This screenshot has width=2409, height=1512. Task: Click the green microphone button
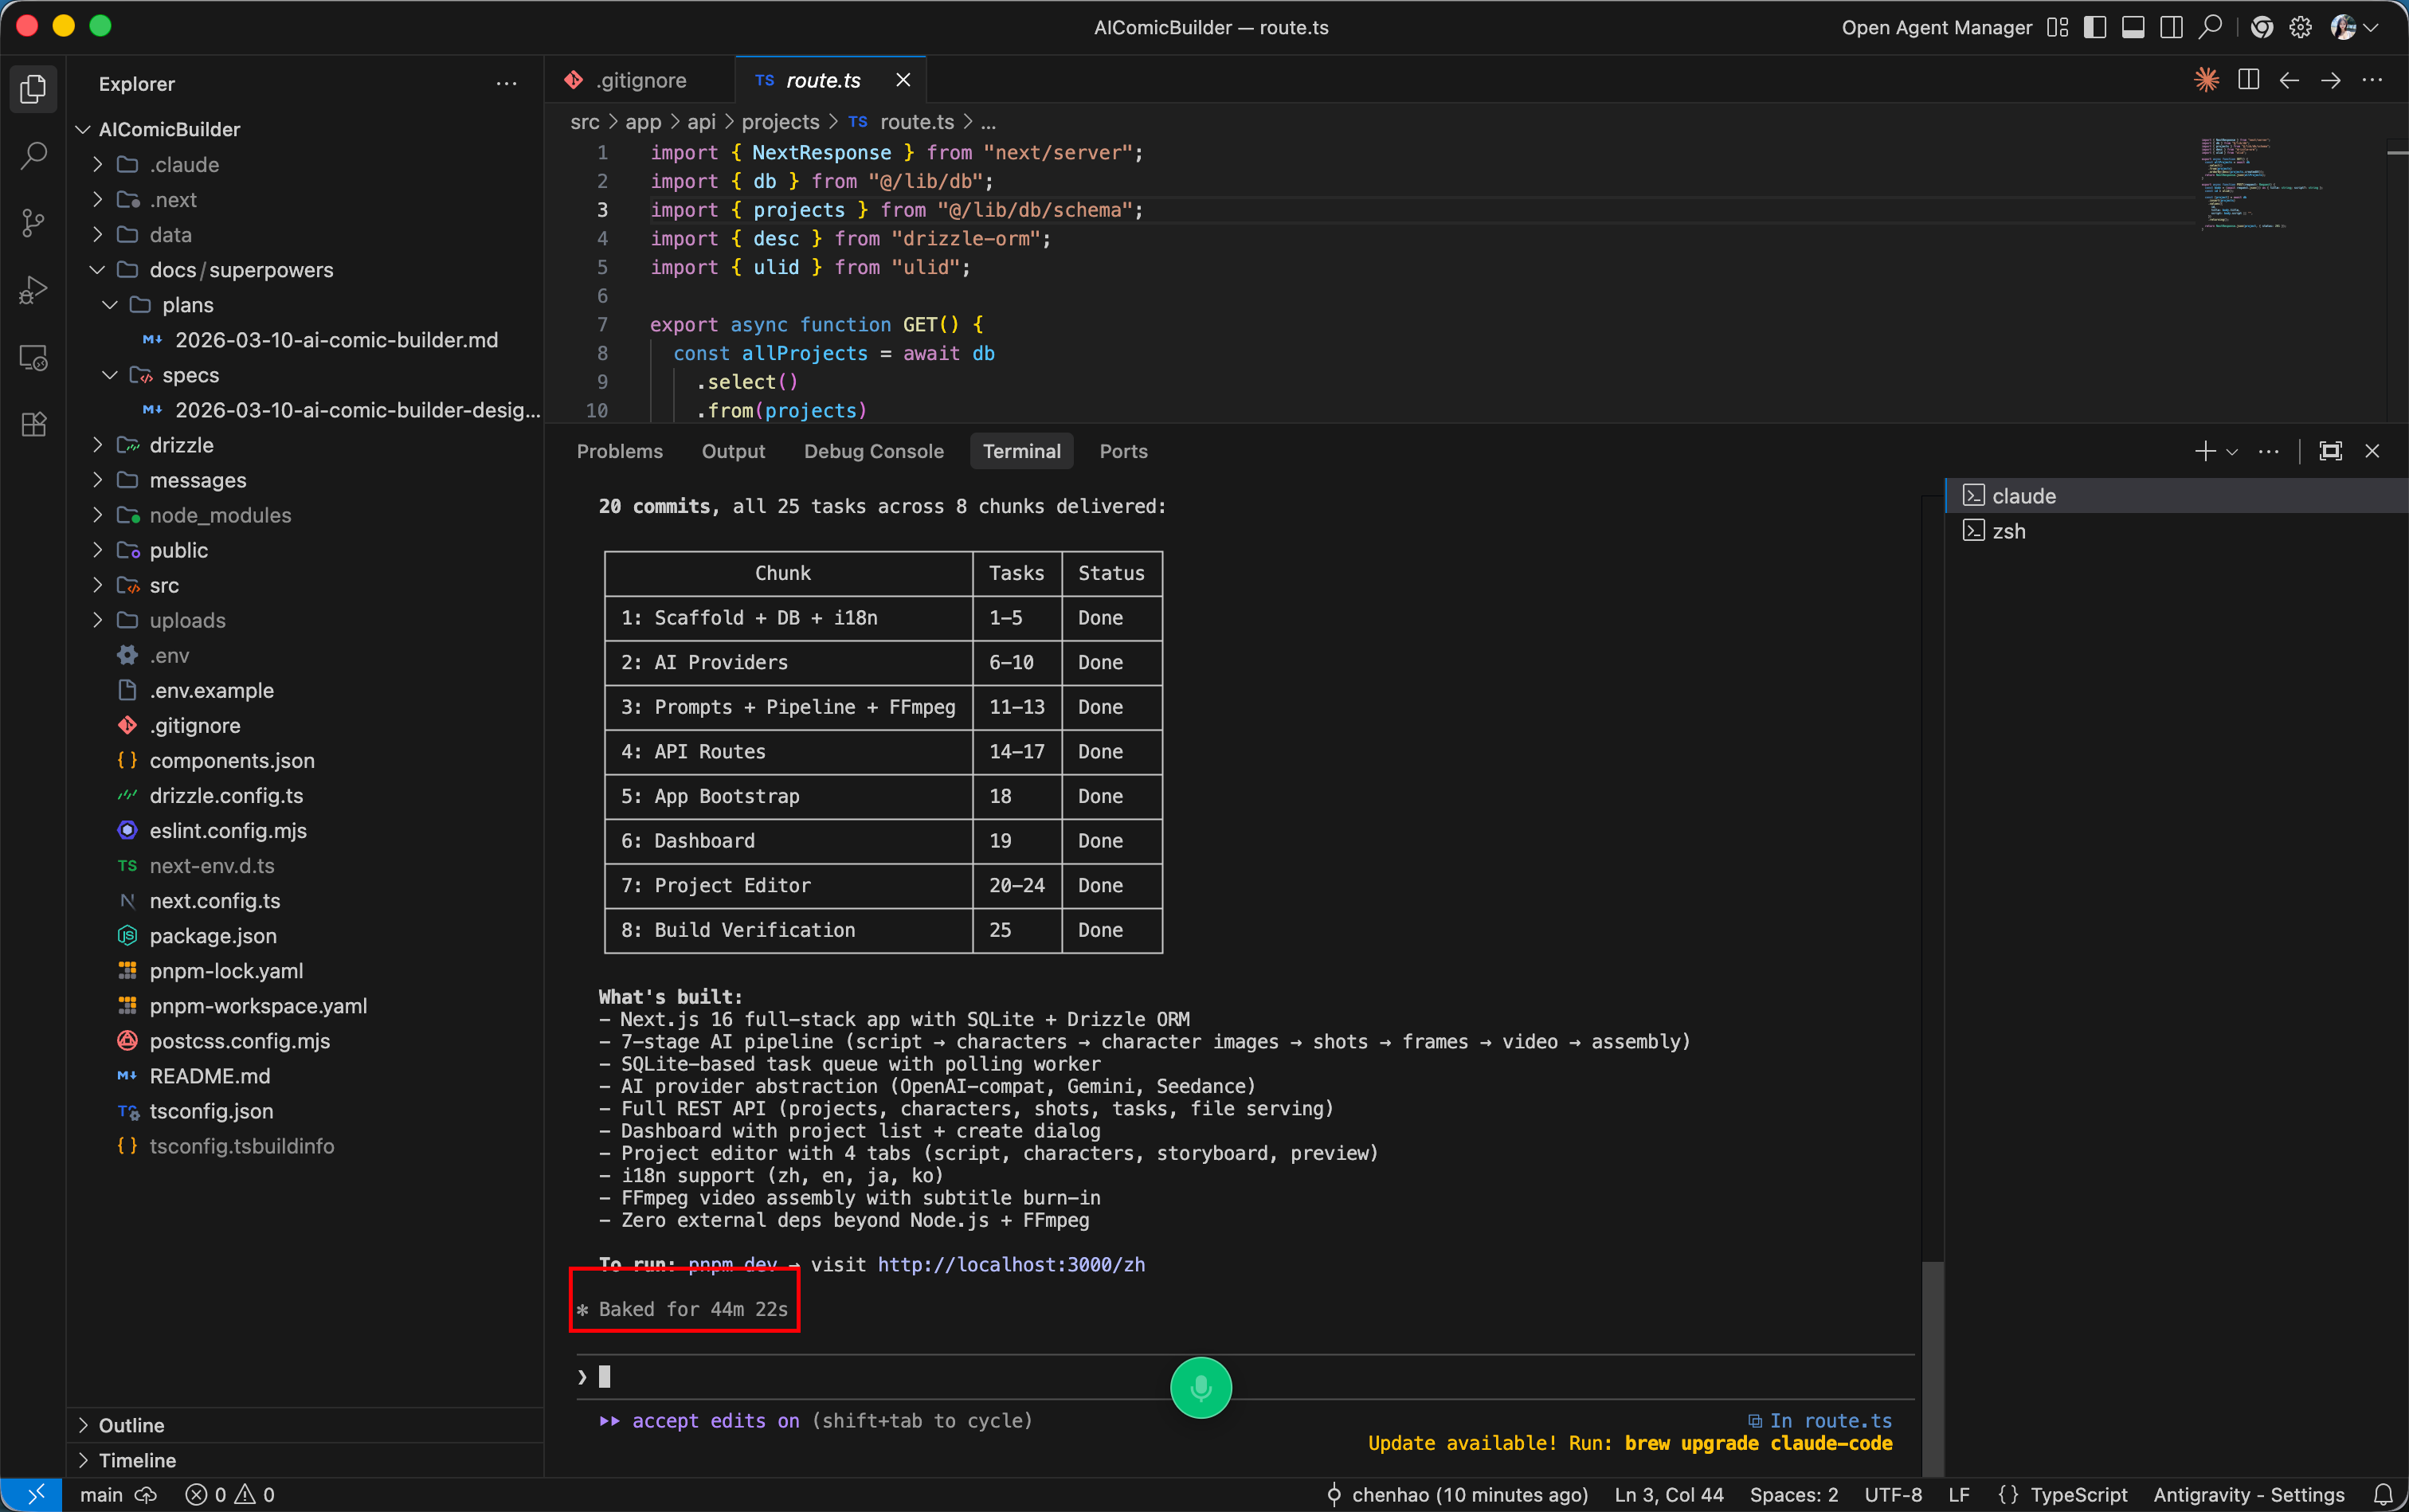coord(1200,1387)
